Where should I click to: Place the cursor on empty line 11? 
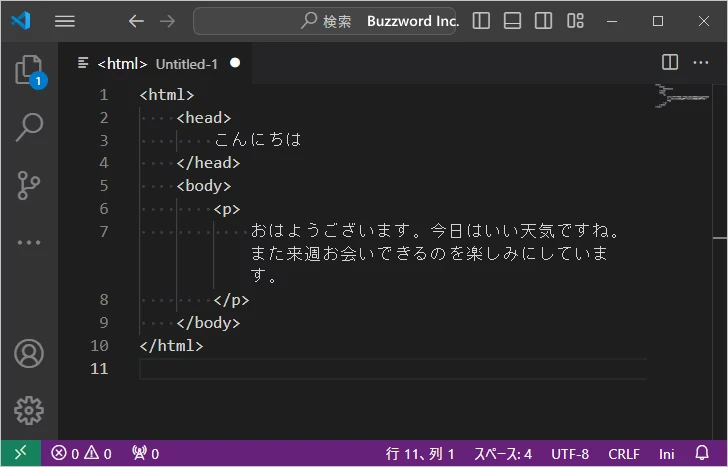point(393,369)
